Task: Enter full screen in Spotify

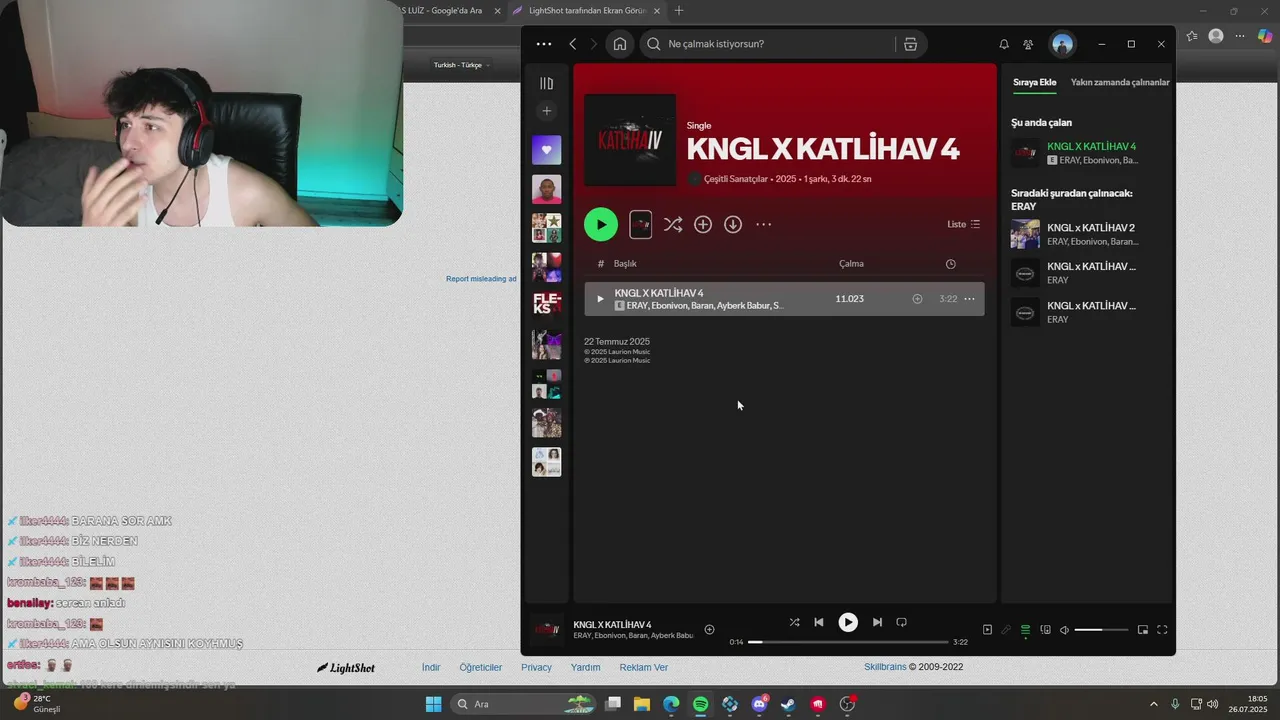Action: (x=1162, y=630)
